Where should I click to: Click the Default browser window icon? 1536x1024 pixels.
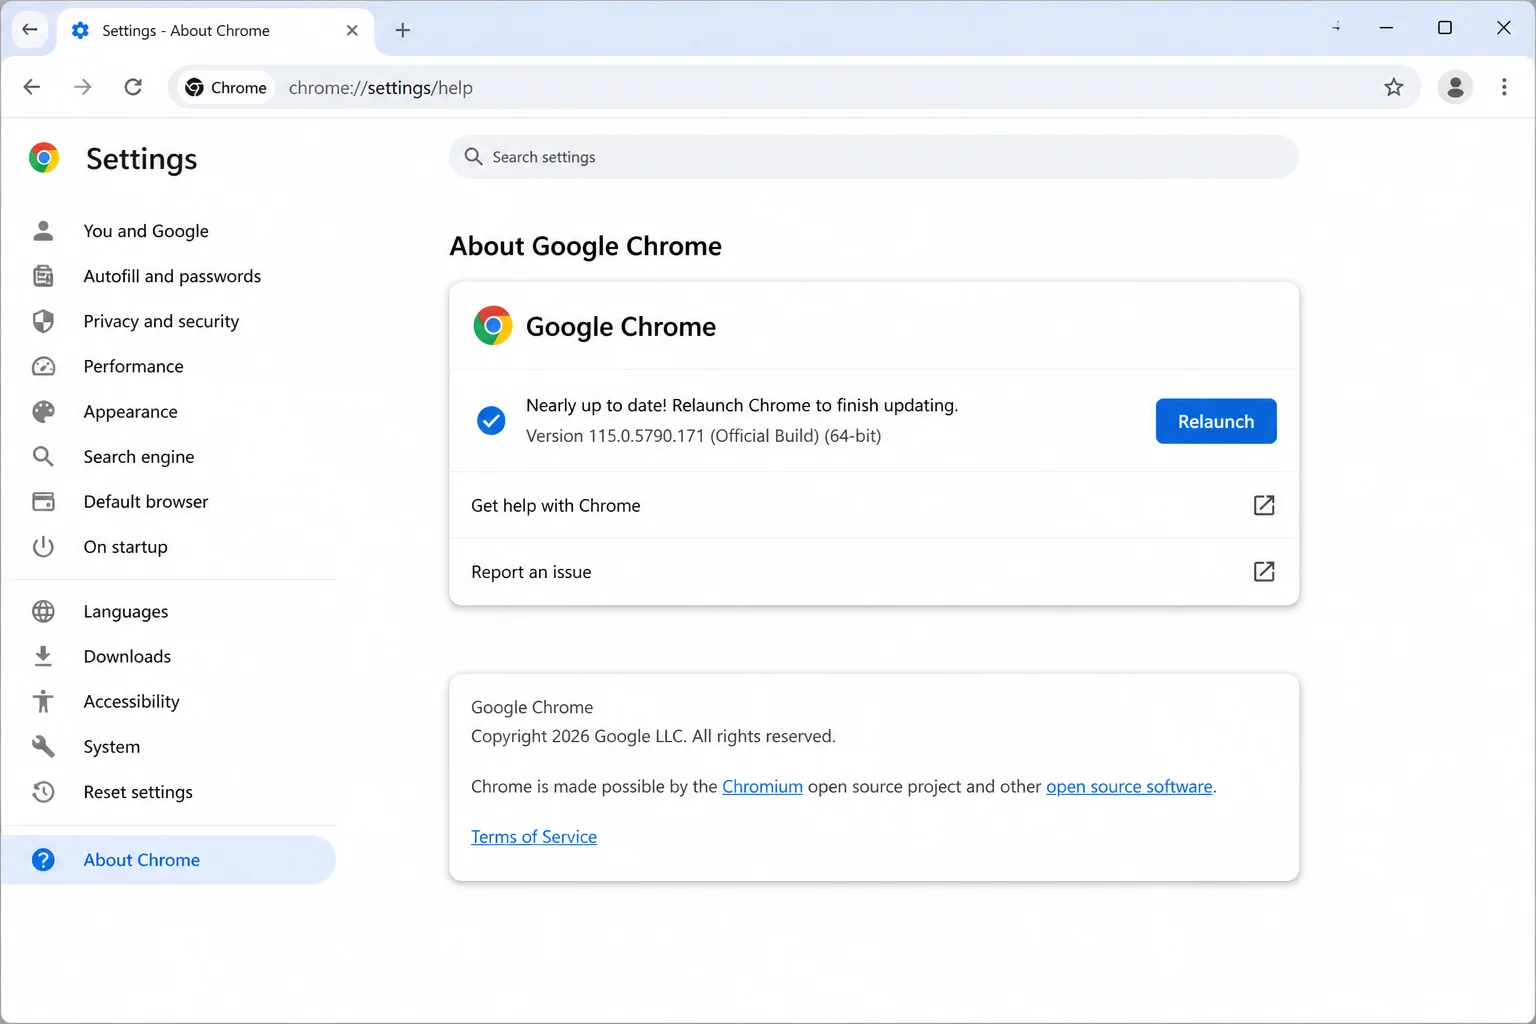[43, 501]
